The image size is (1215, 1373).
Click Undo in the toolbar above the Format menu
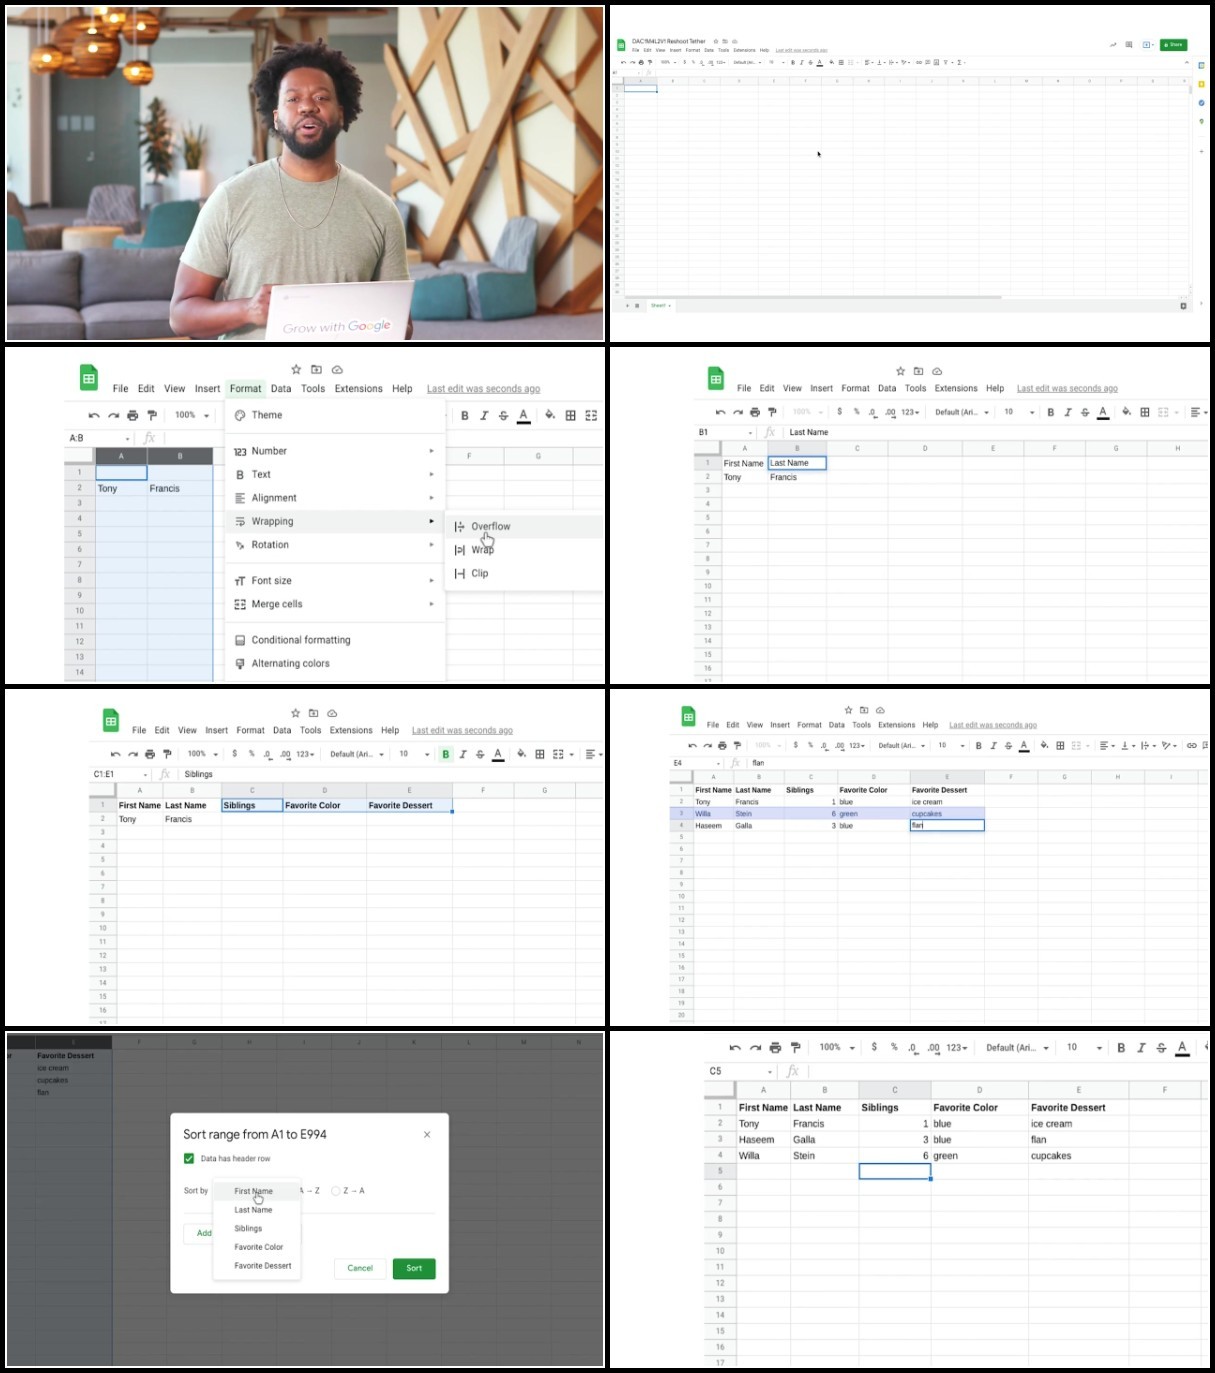click(x=94, y=415)
